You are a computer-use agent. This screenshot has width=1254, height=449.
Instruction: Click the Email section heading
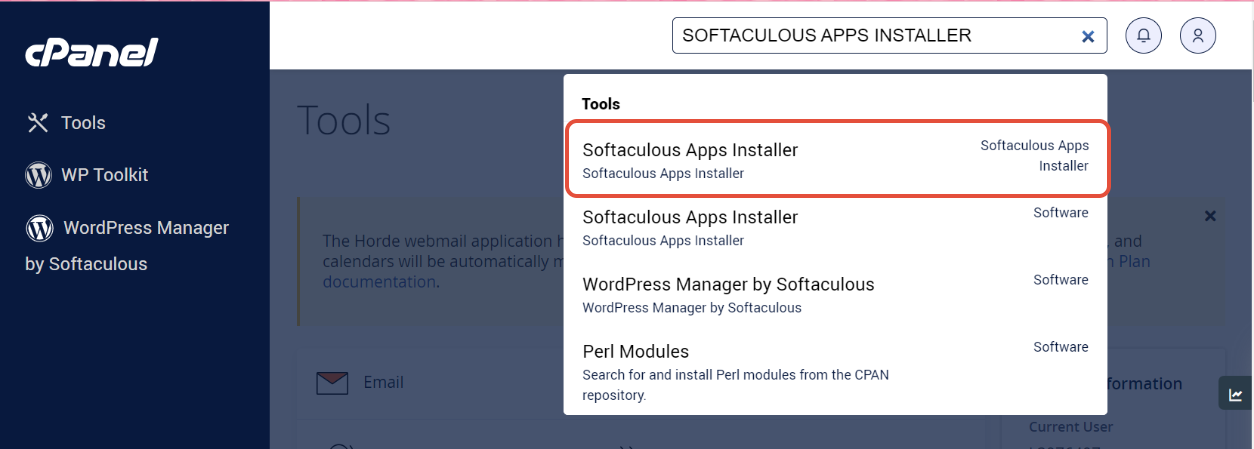point(384,382)
